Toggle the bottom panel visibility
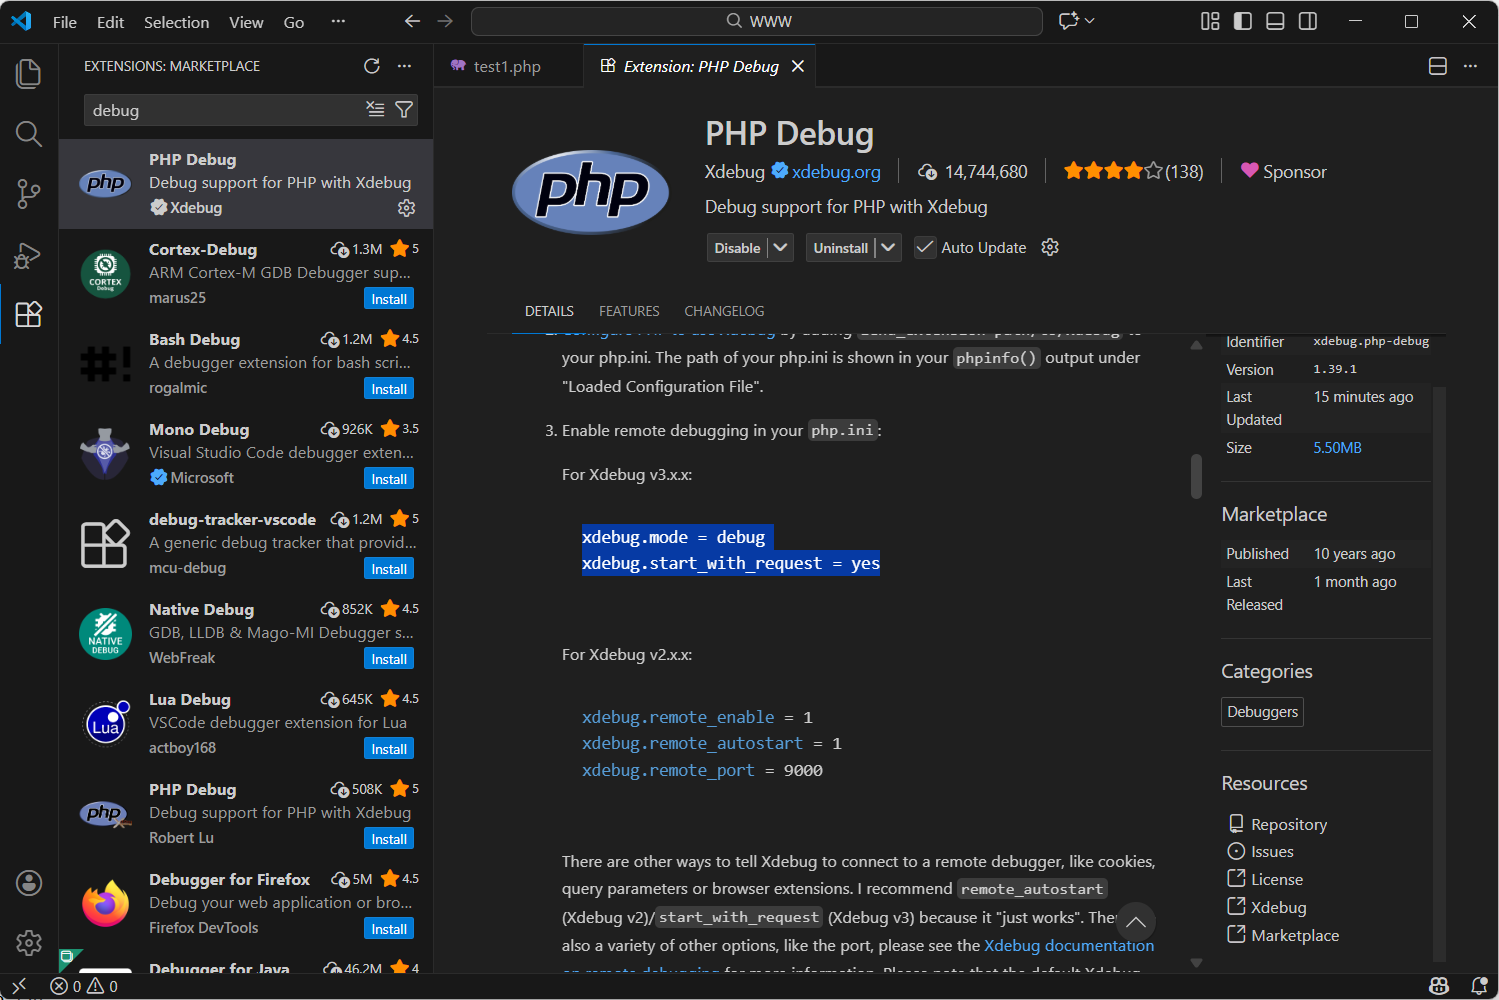This screenshot has height=1000, width=1499. pyautogui.click(x=1275, y=21)
